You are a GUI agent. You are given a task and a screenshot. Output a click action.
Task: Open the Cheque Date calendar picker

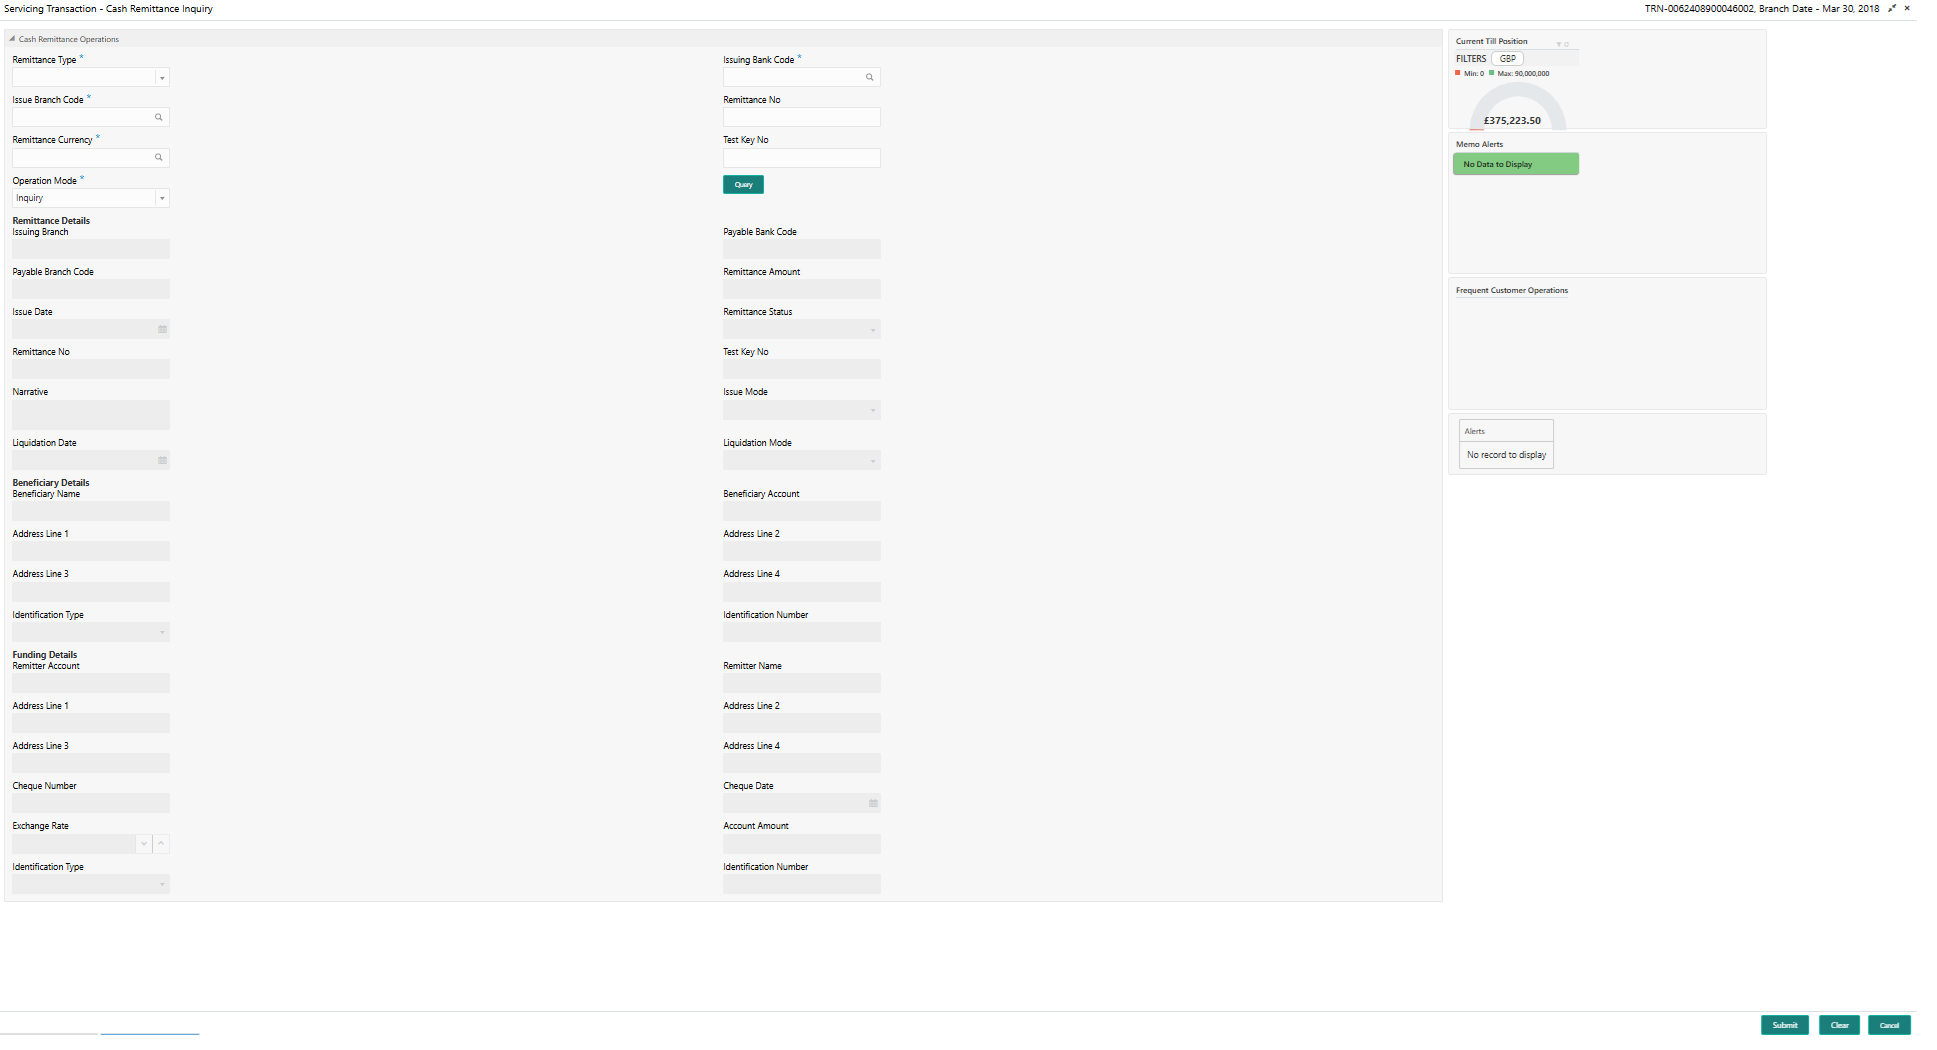click(x=873, y=804)
